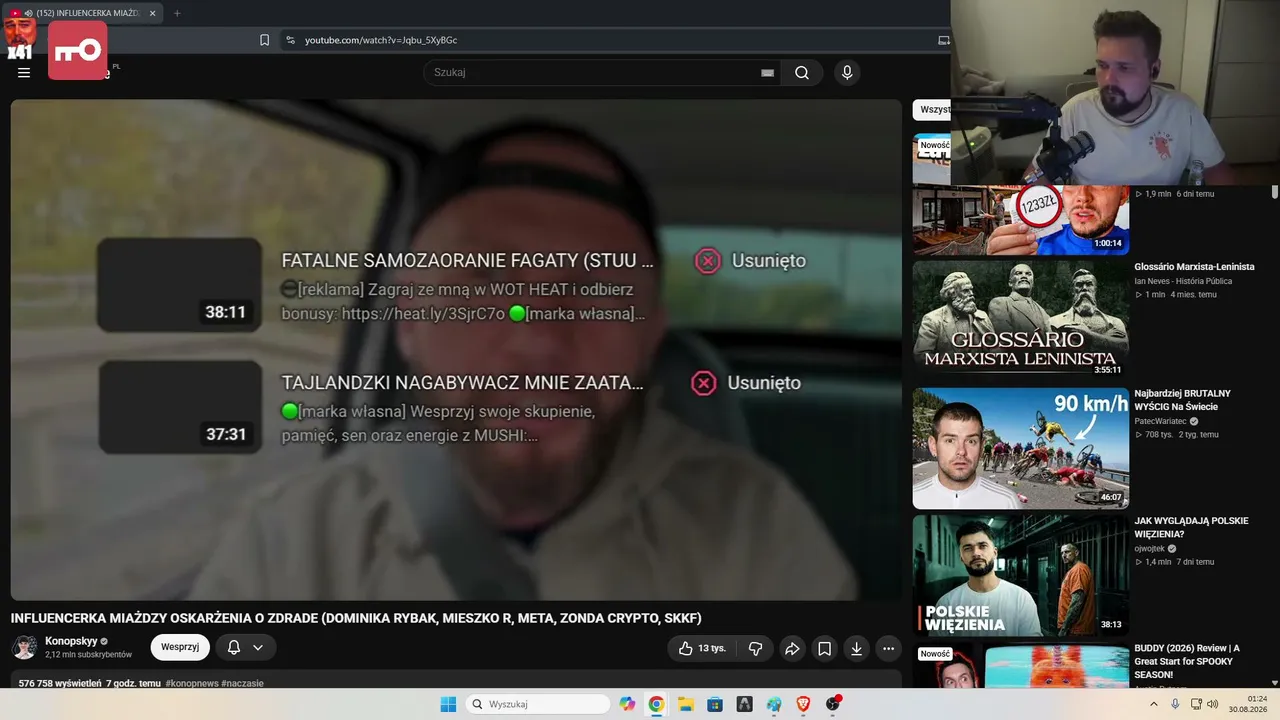Viewport: 1280px width, 720px height.
Task: Close the INFLUENCERKA MIAŻDŻY browser tab
Action: click(152, 13)
